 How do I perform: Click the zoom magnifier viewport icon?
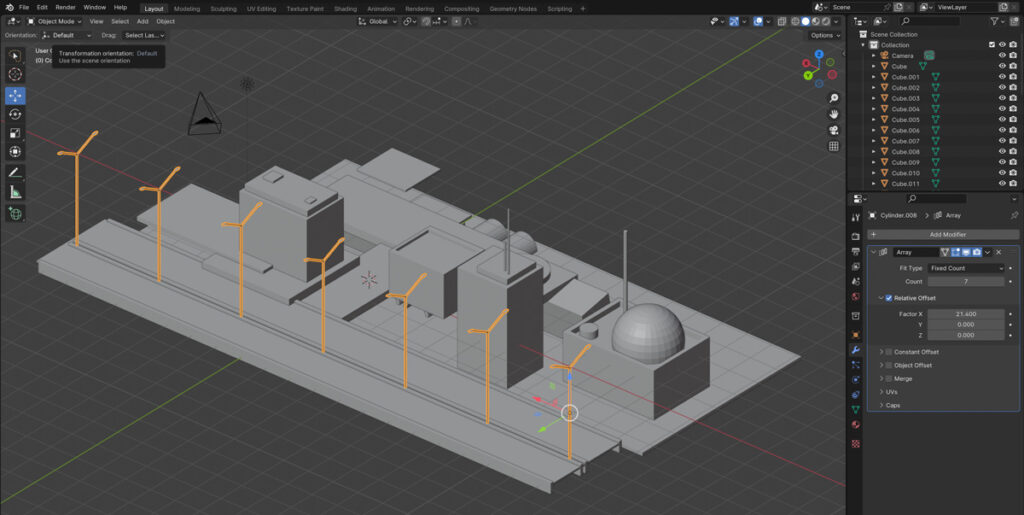click(x=834, y=98)
